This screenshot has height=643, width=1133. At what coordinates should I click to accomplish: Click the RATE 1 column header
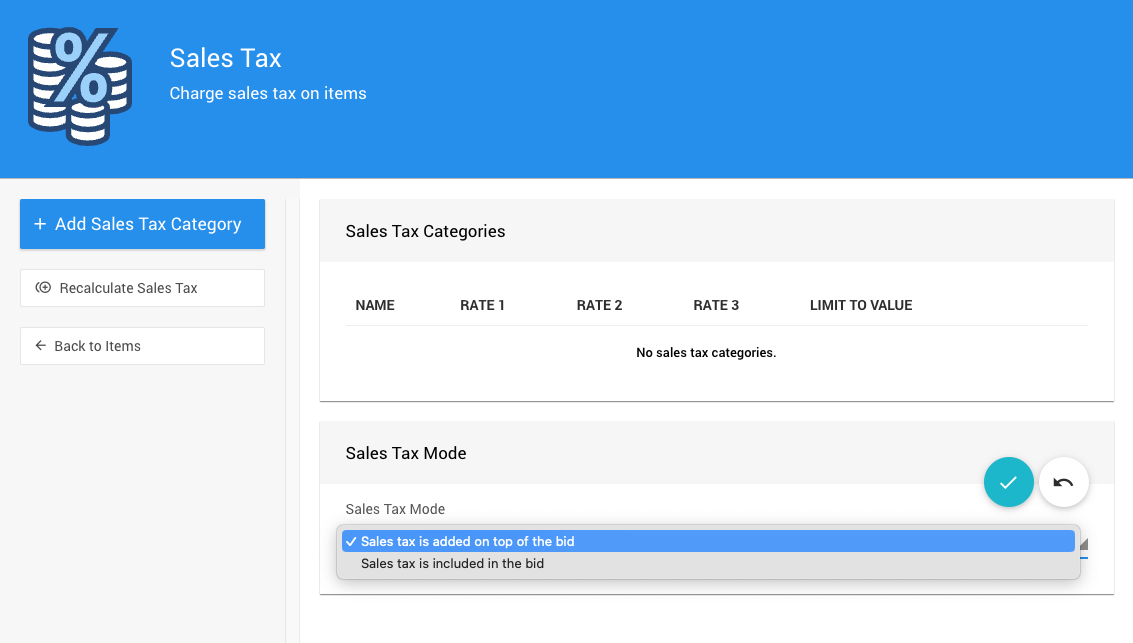[x=482, y=305]
